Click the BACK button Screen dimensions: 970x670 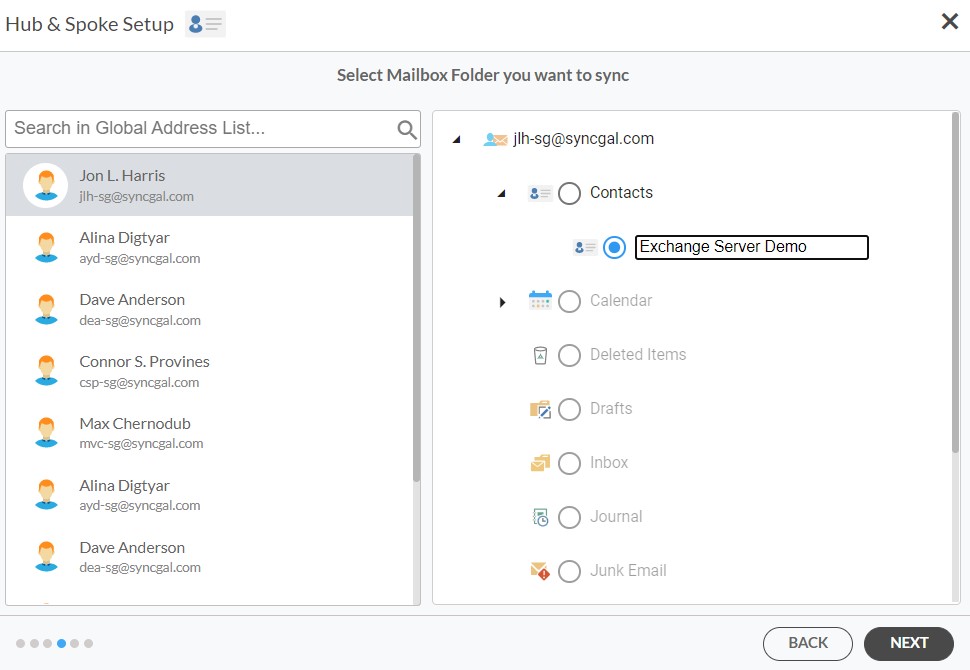click(808, 643)
